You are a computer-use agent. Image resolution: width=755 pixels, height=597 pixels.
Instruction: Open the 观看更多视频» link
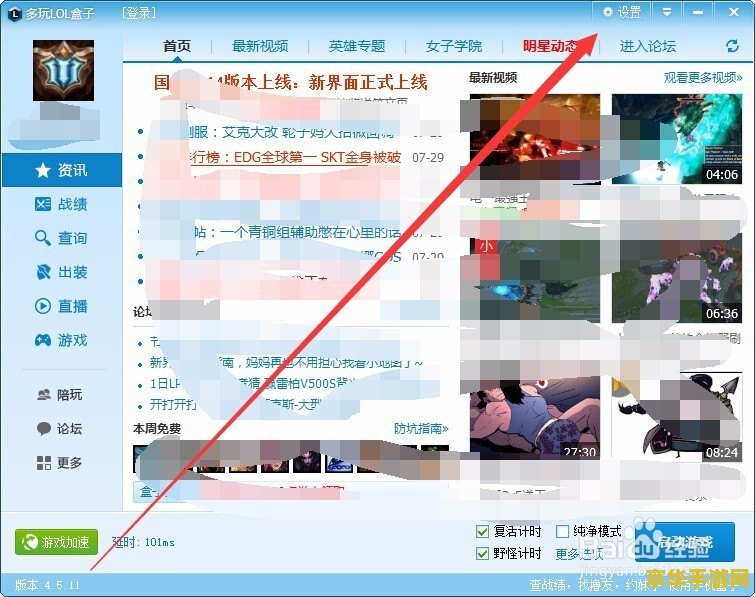703,78
